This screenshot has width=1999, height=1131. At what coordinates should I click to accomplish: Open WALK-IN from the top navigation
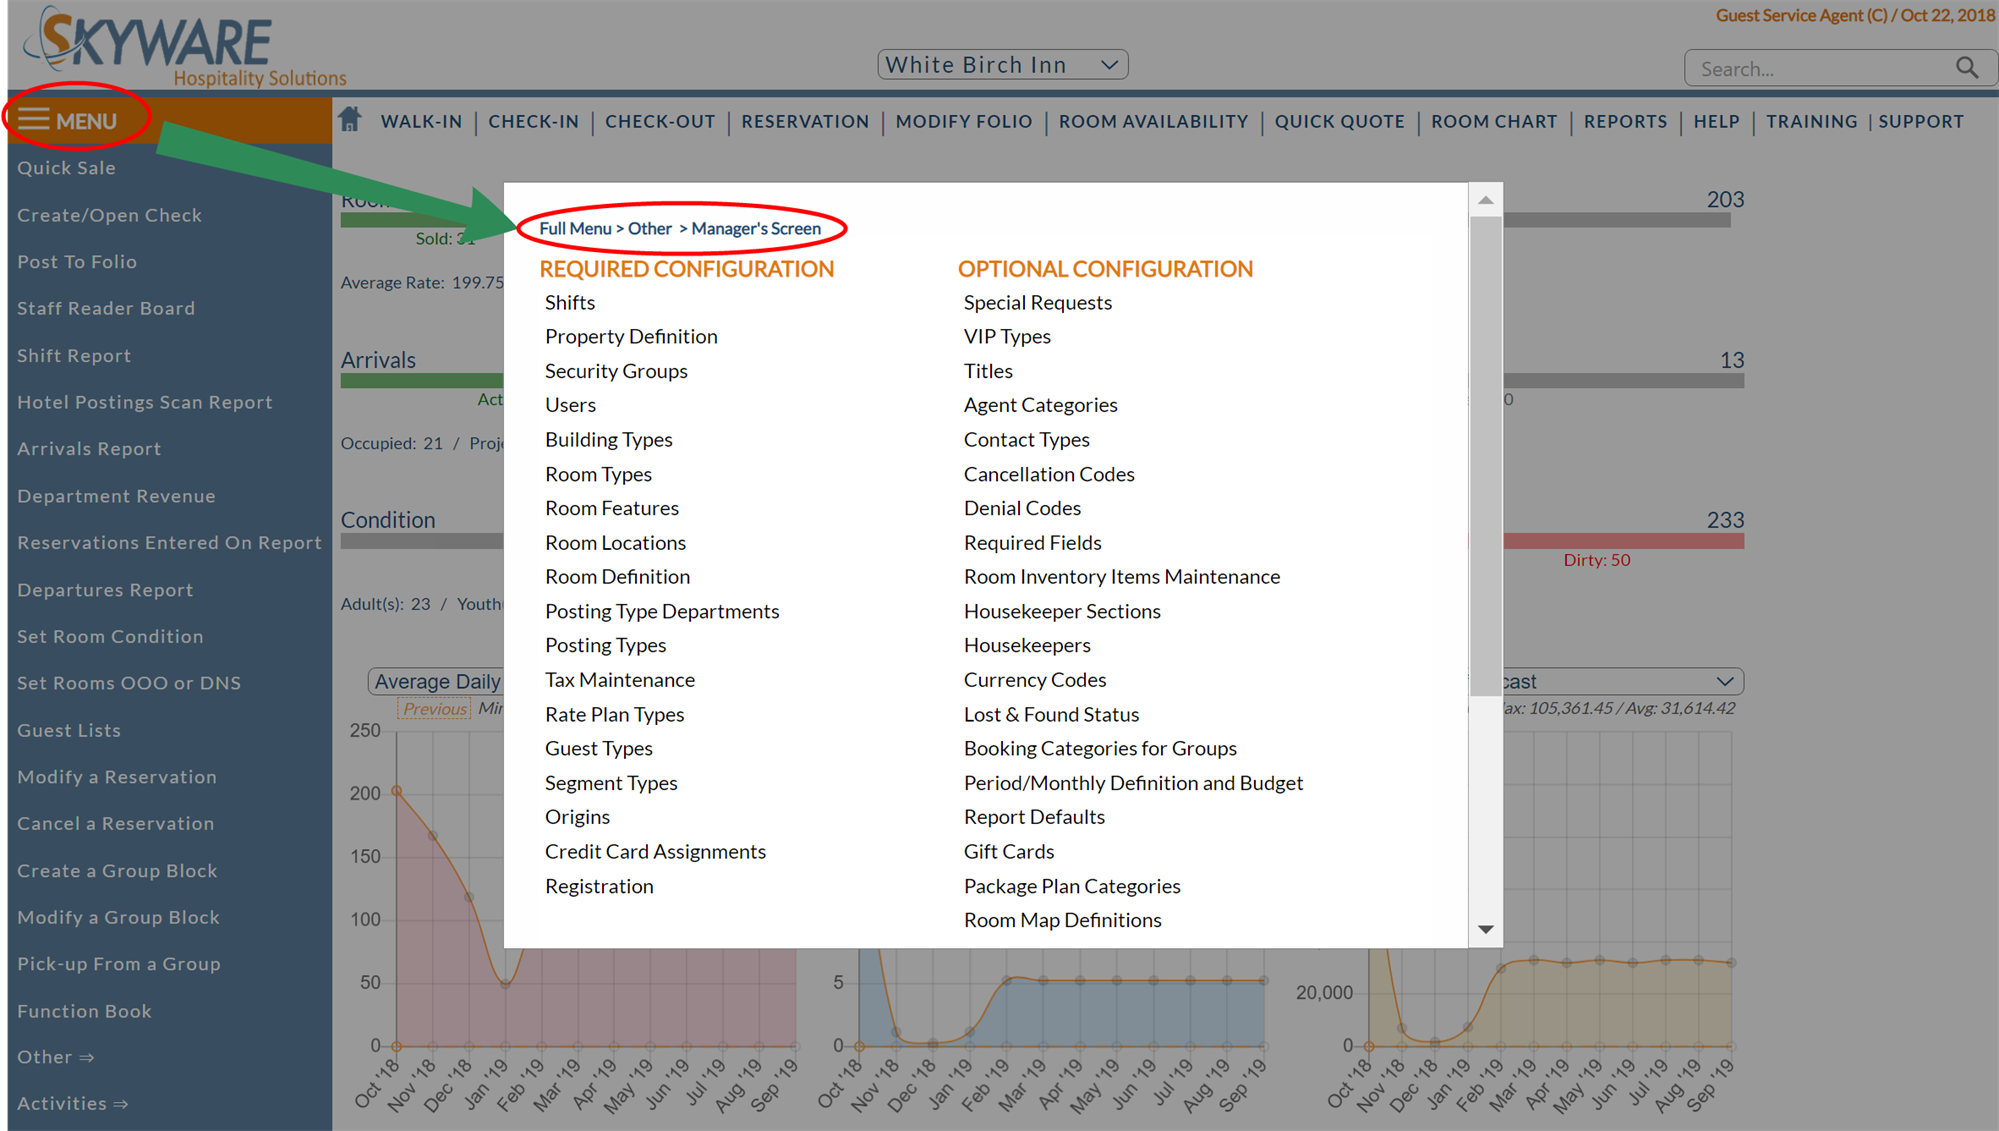click(x=421, y=121)
